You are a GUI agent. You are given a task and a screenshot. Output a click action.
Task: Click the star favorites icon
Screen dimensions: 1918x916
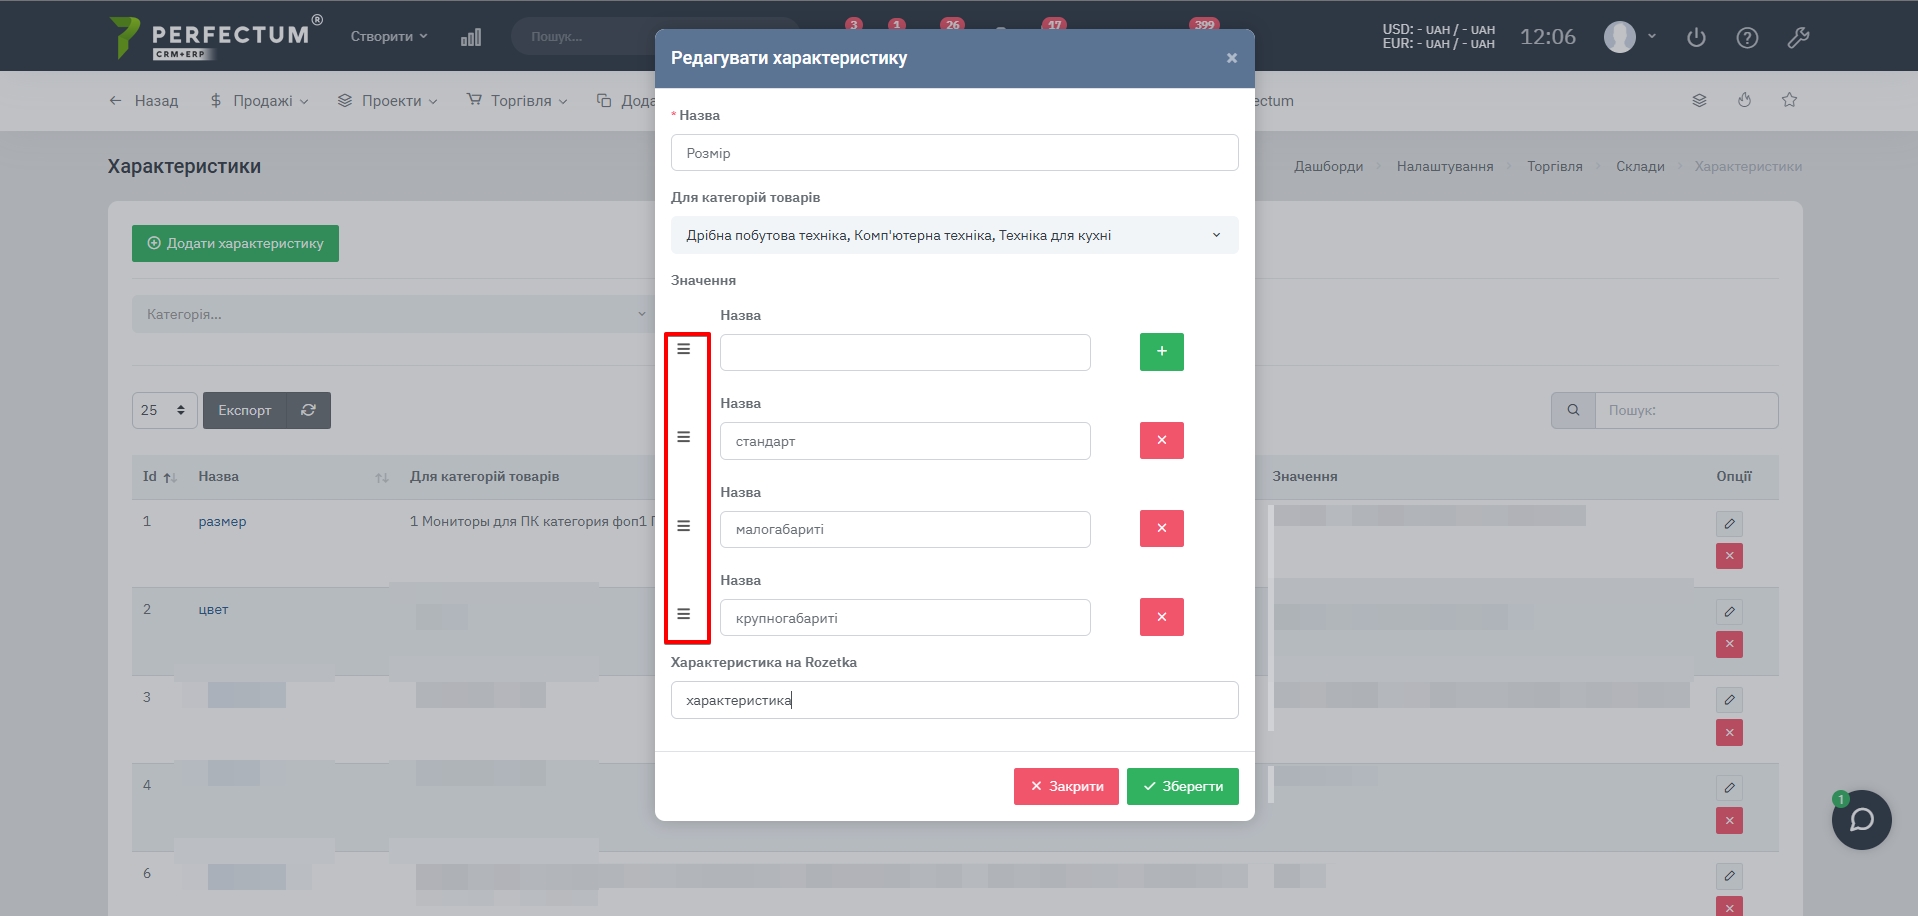(x=1789, y=100)
